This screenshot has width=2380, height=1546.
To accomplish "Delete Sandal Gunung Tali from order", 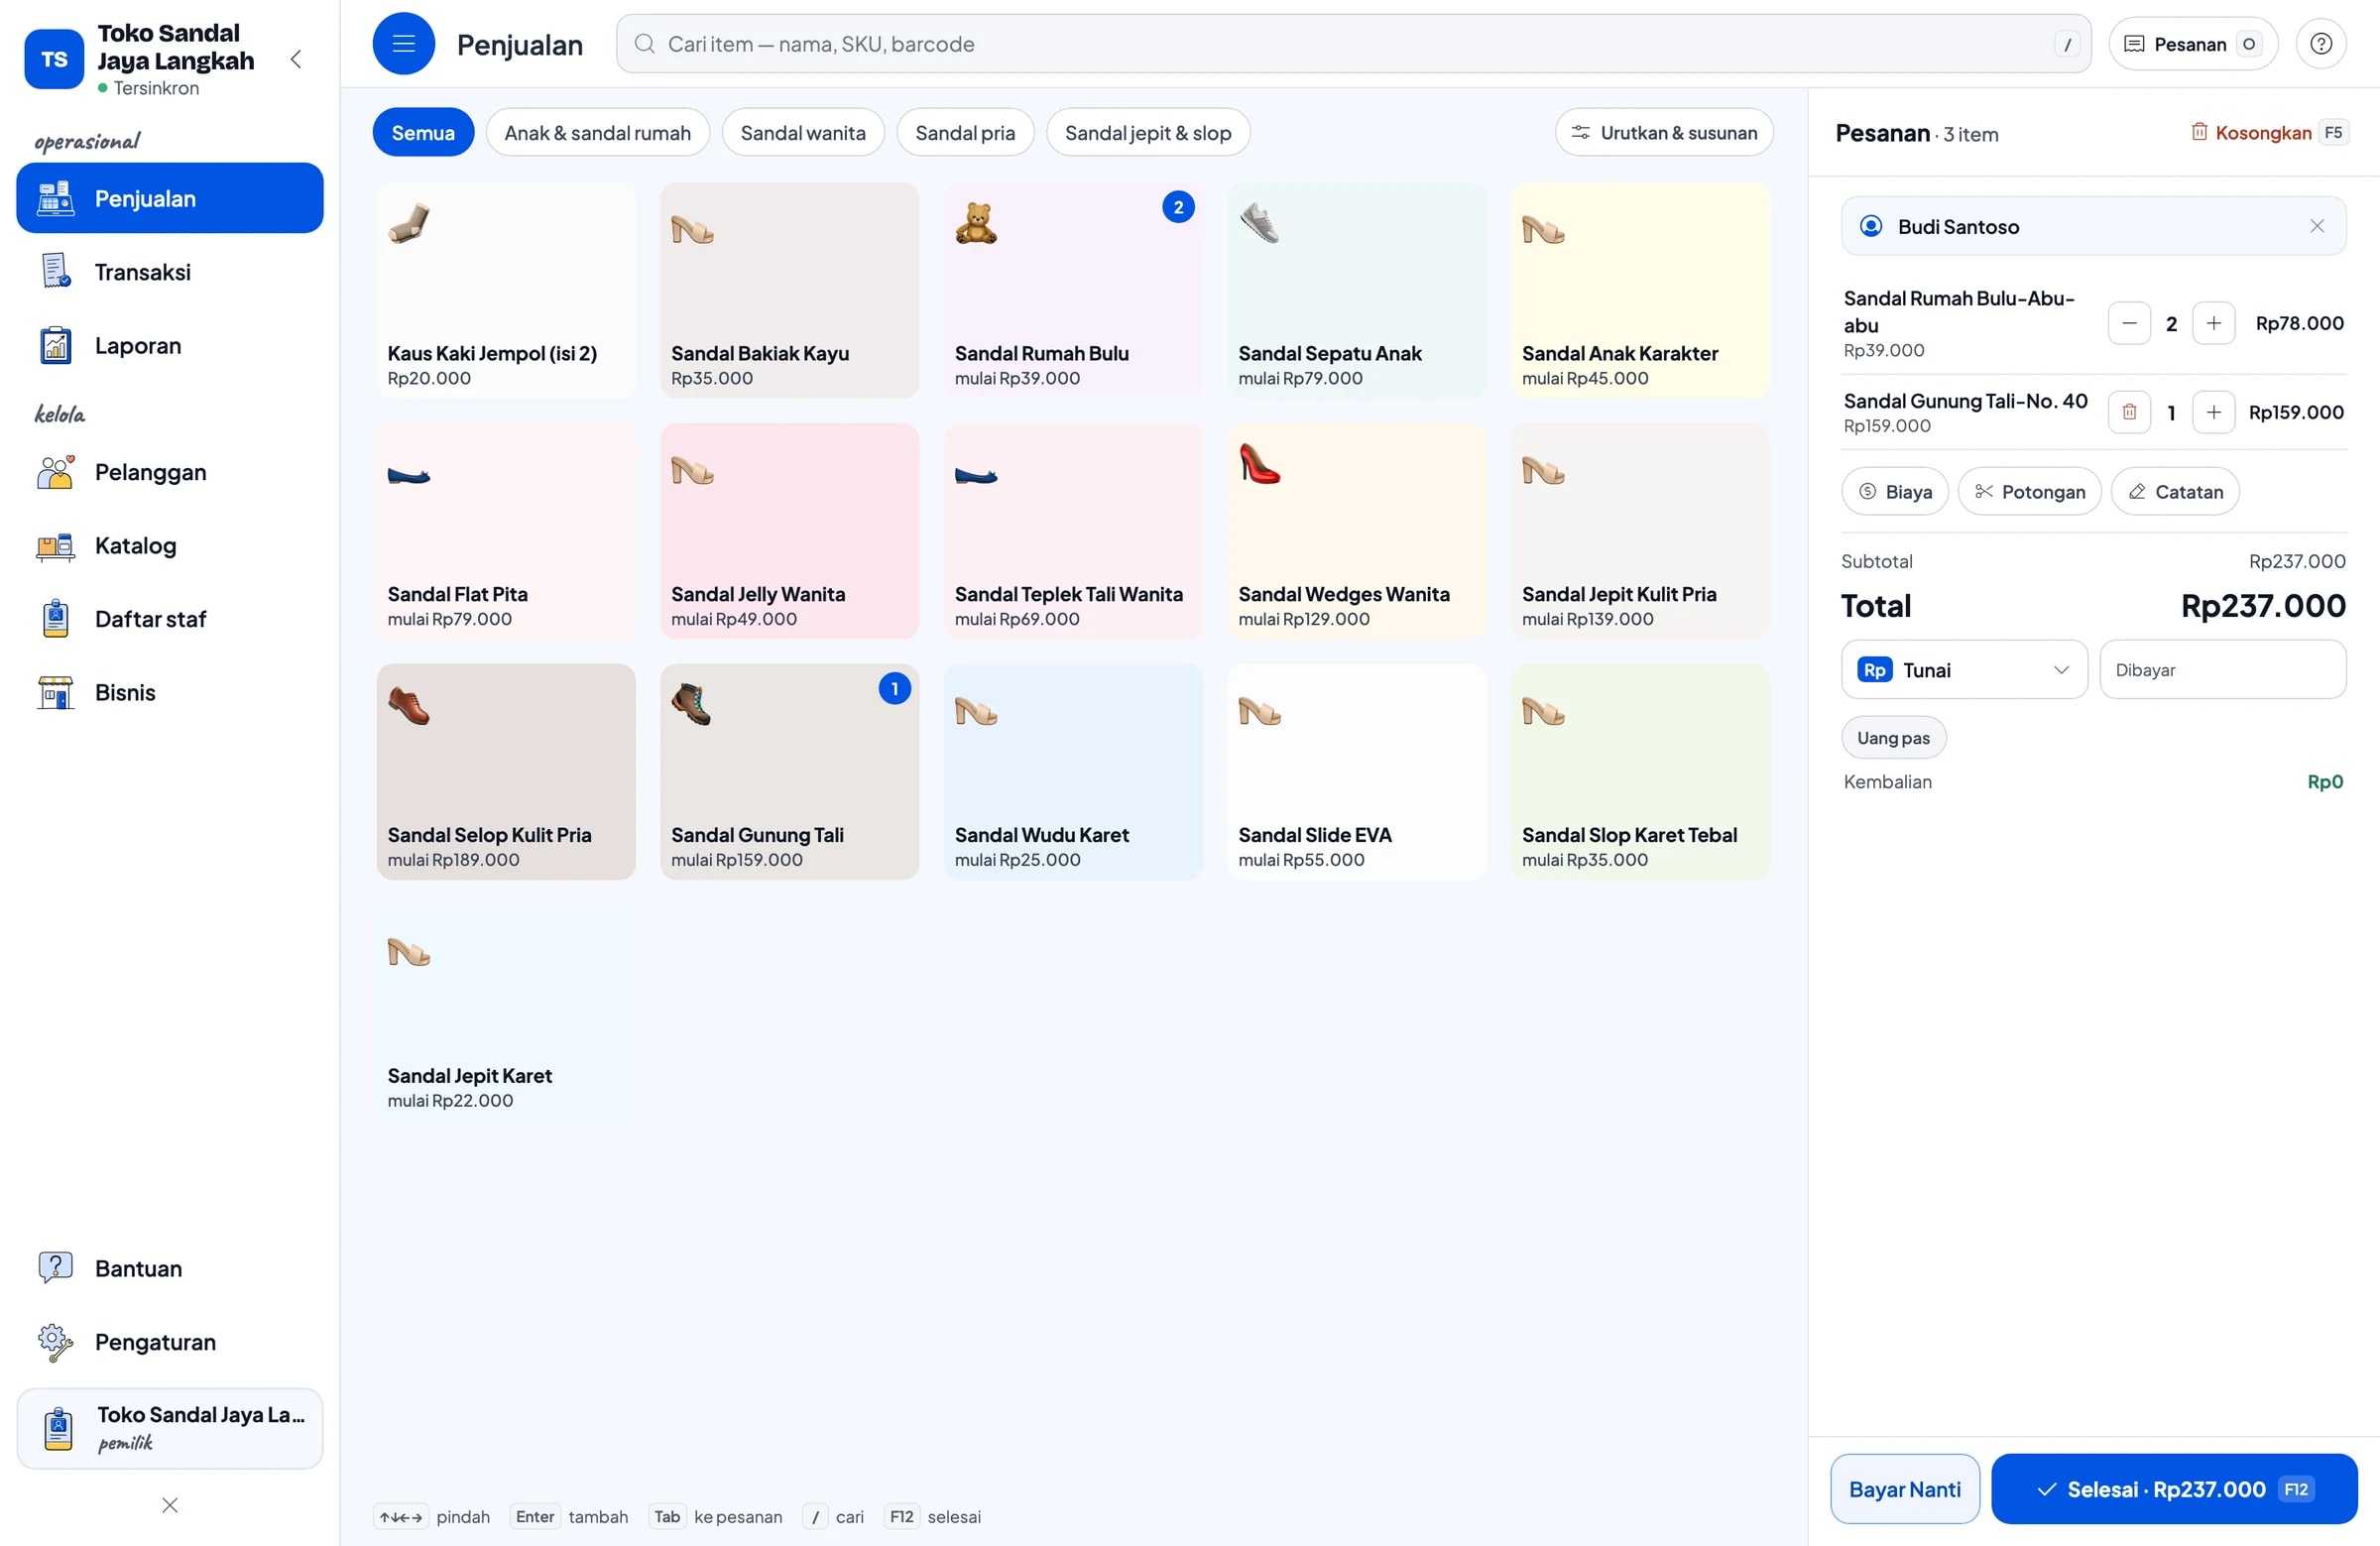I will [2129, 412].
